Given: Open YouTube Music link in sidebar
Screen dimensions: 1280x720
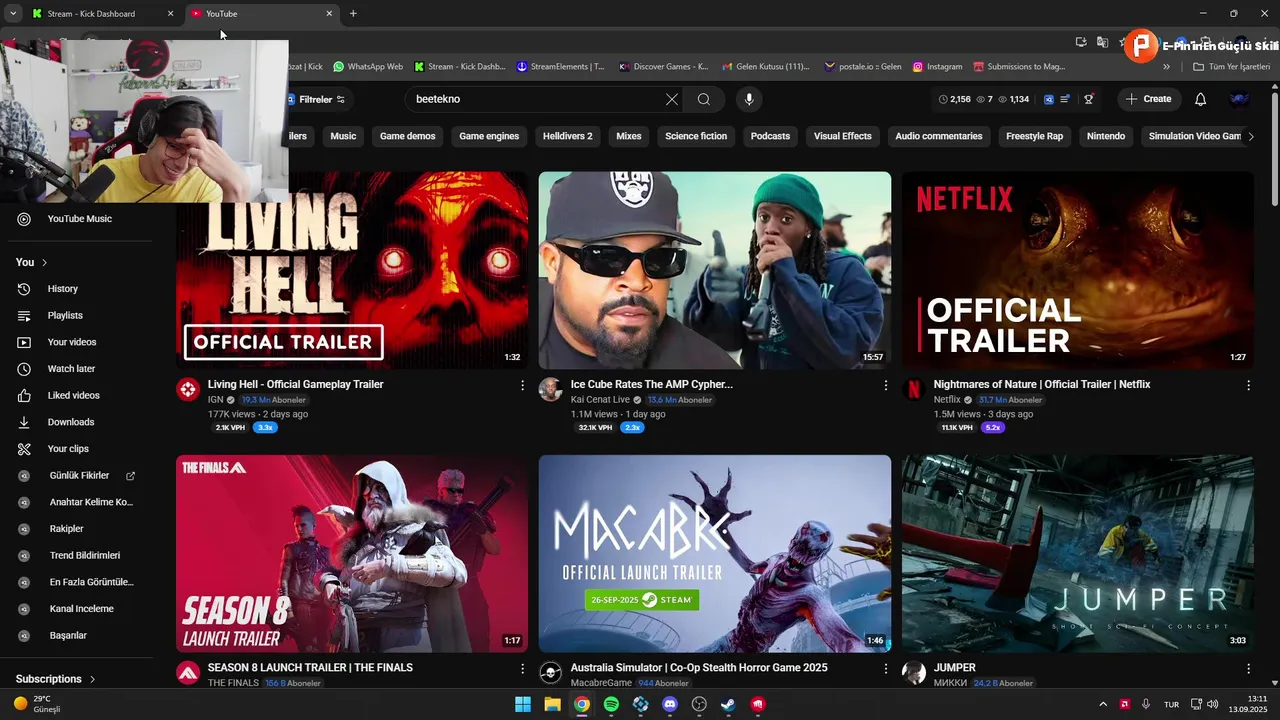Looking at the screenshot, I should pos(78,219).
